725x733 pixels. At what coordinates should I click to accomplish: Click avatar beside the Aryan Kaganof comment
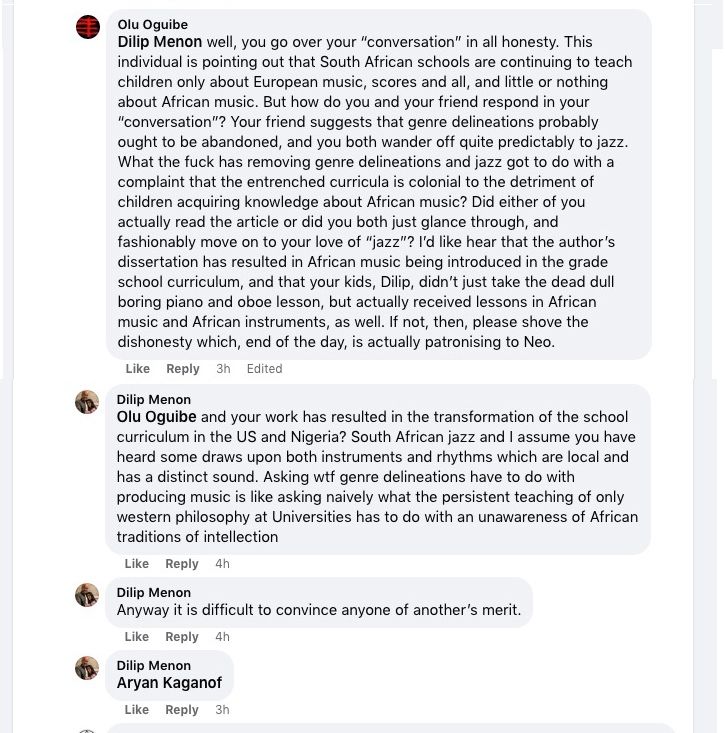pyautogui.click(x=87, y=668)
